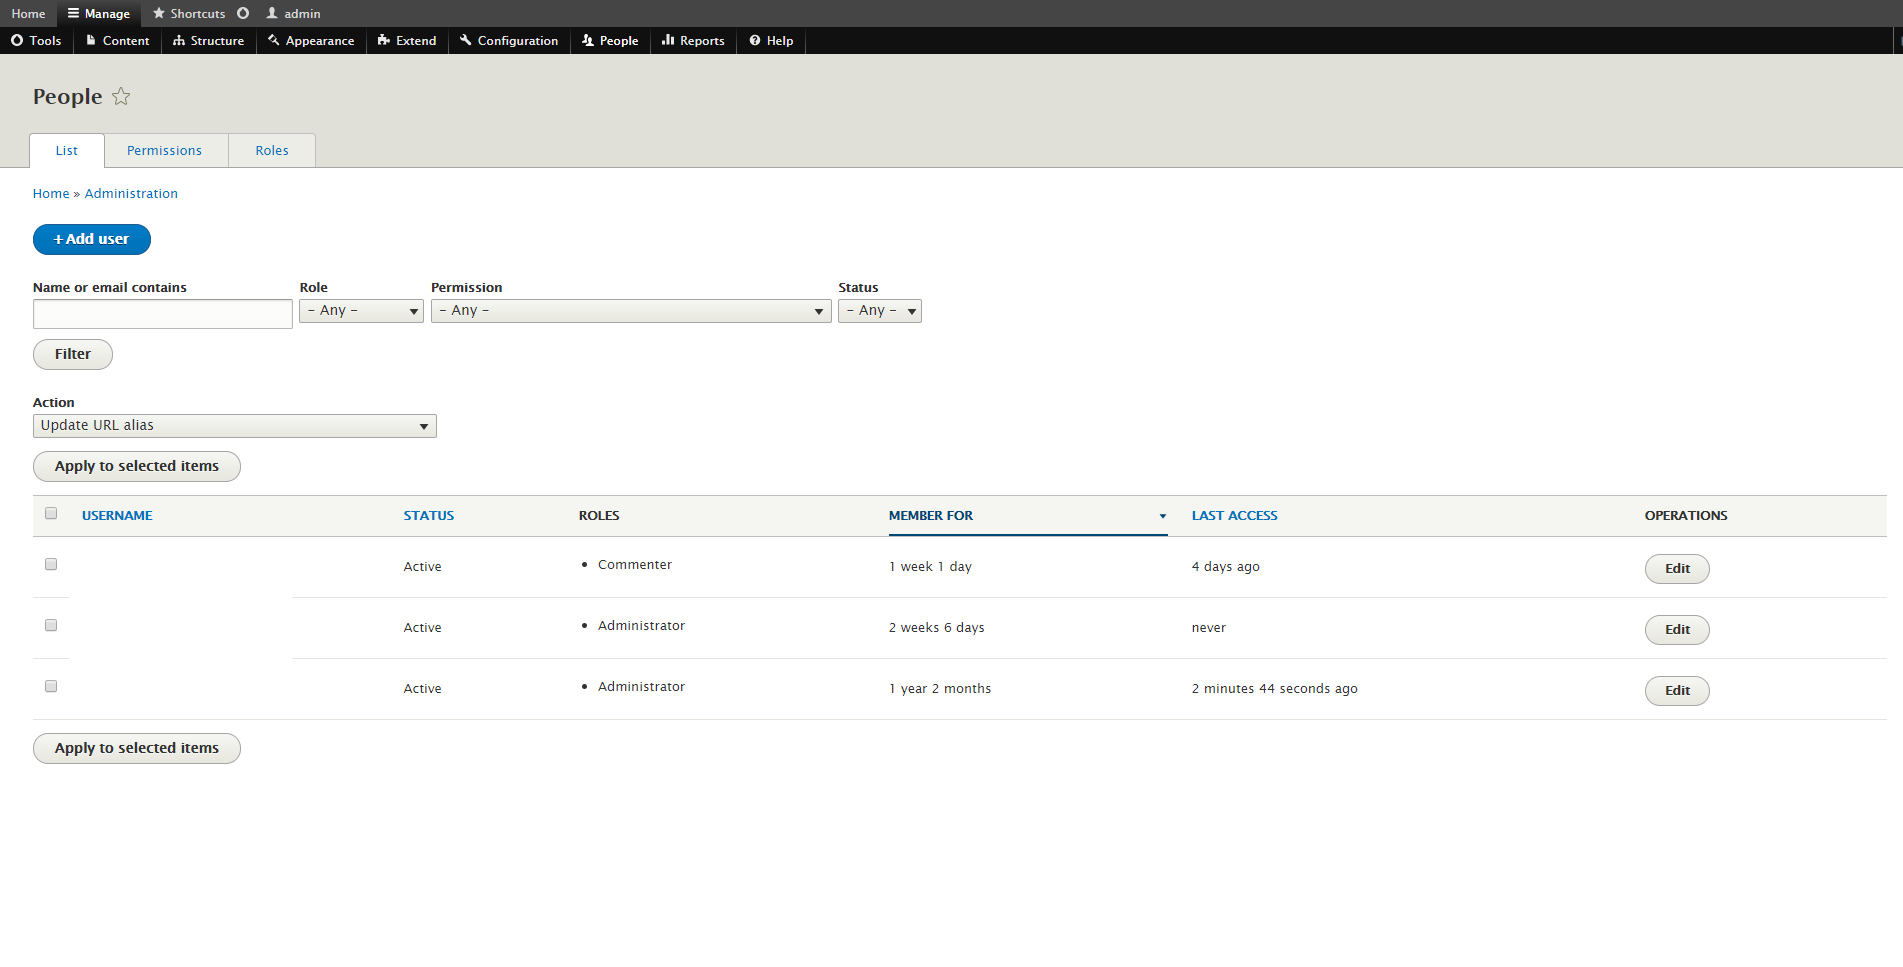The width and height of the screenshot is (1903, 967).
Task: Click the Add user button
Action: (92, 240)
